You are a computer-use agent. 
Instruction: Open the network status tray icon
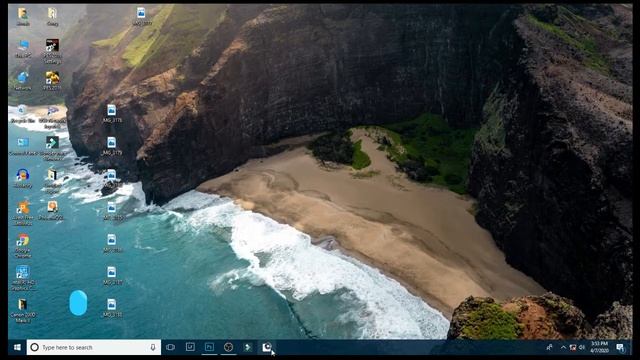(573, 347)
